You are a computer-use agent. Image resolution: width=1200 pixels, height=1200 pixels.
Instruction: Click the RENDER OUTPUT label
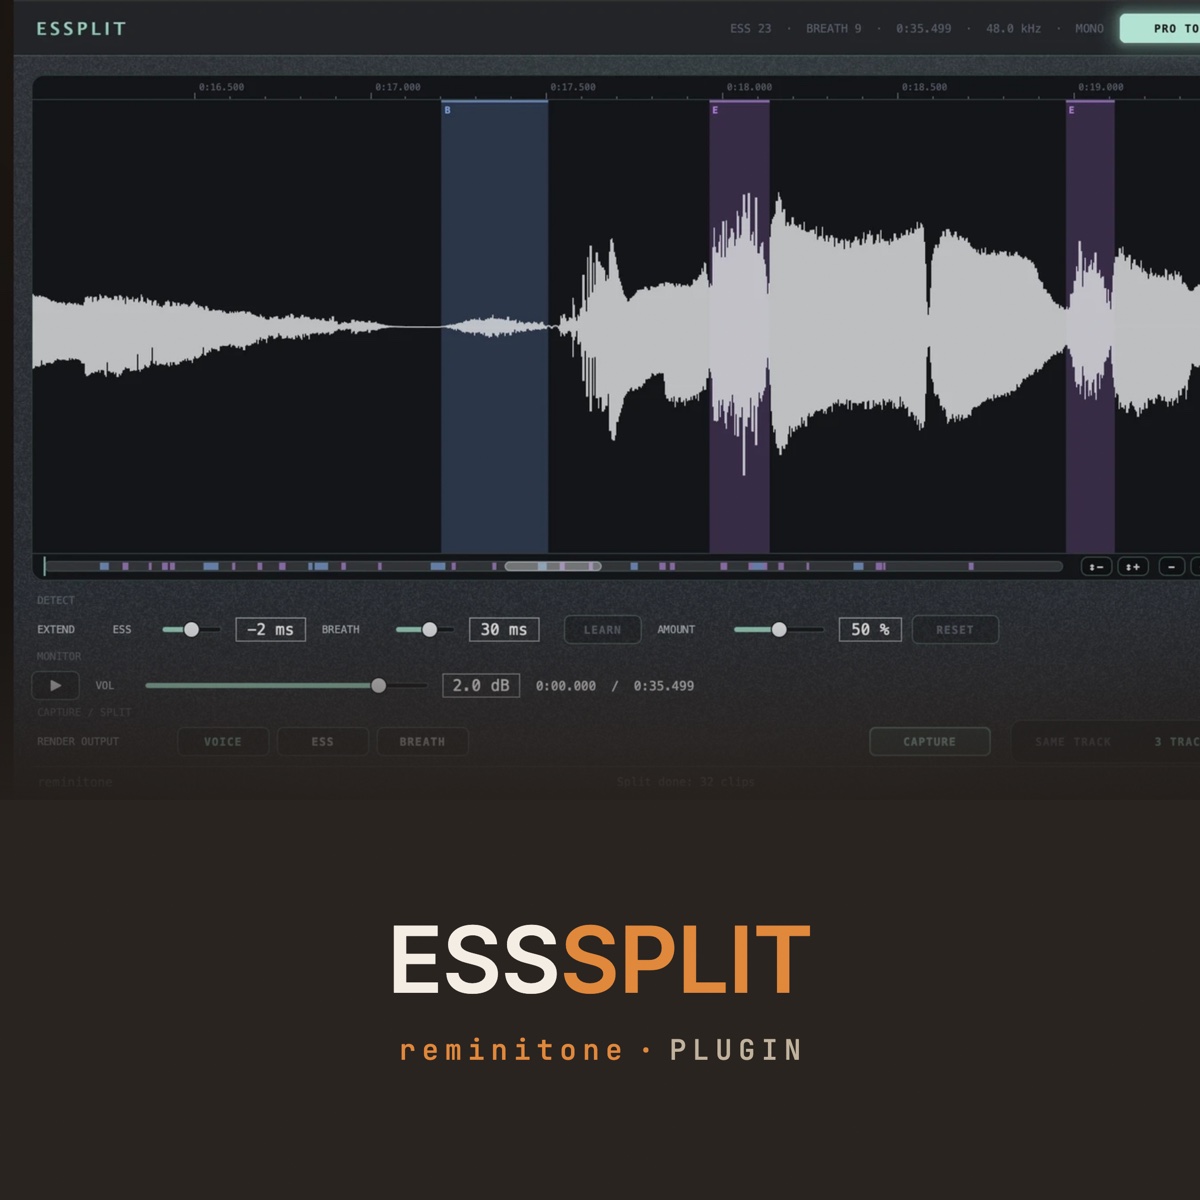click(x=78, y=742)
